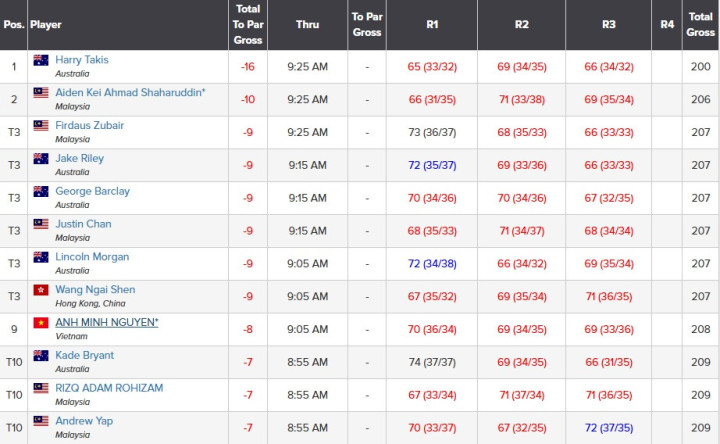Click Malaysian flag beside Aiden Kei Ahmad Shaharuddin

pyautogui.click(x=41, y=93)
